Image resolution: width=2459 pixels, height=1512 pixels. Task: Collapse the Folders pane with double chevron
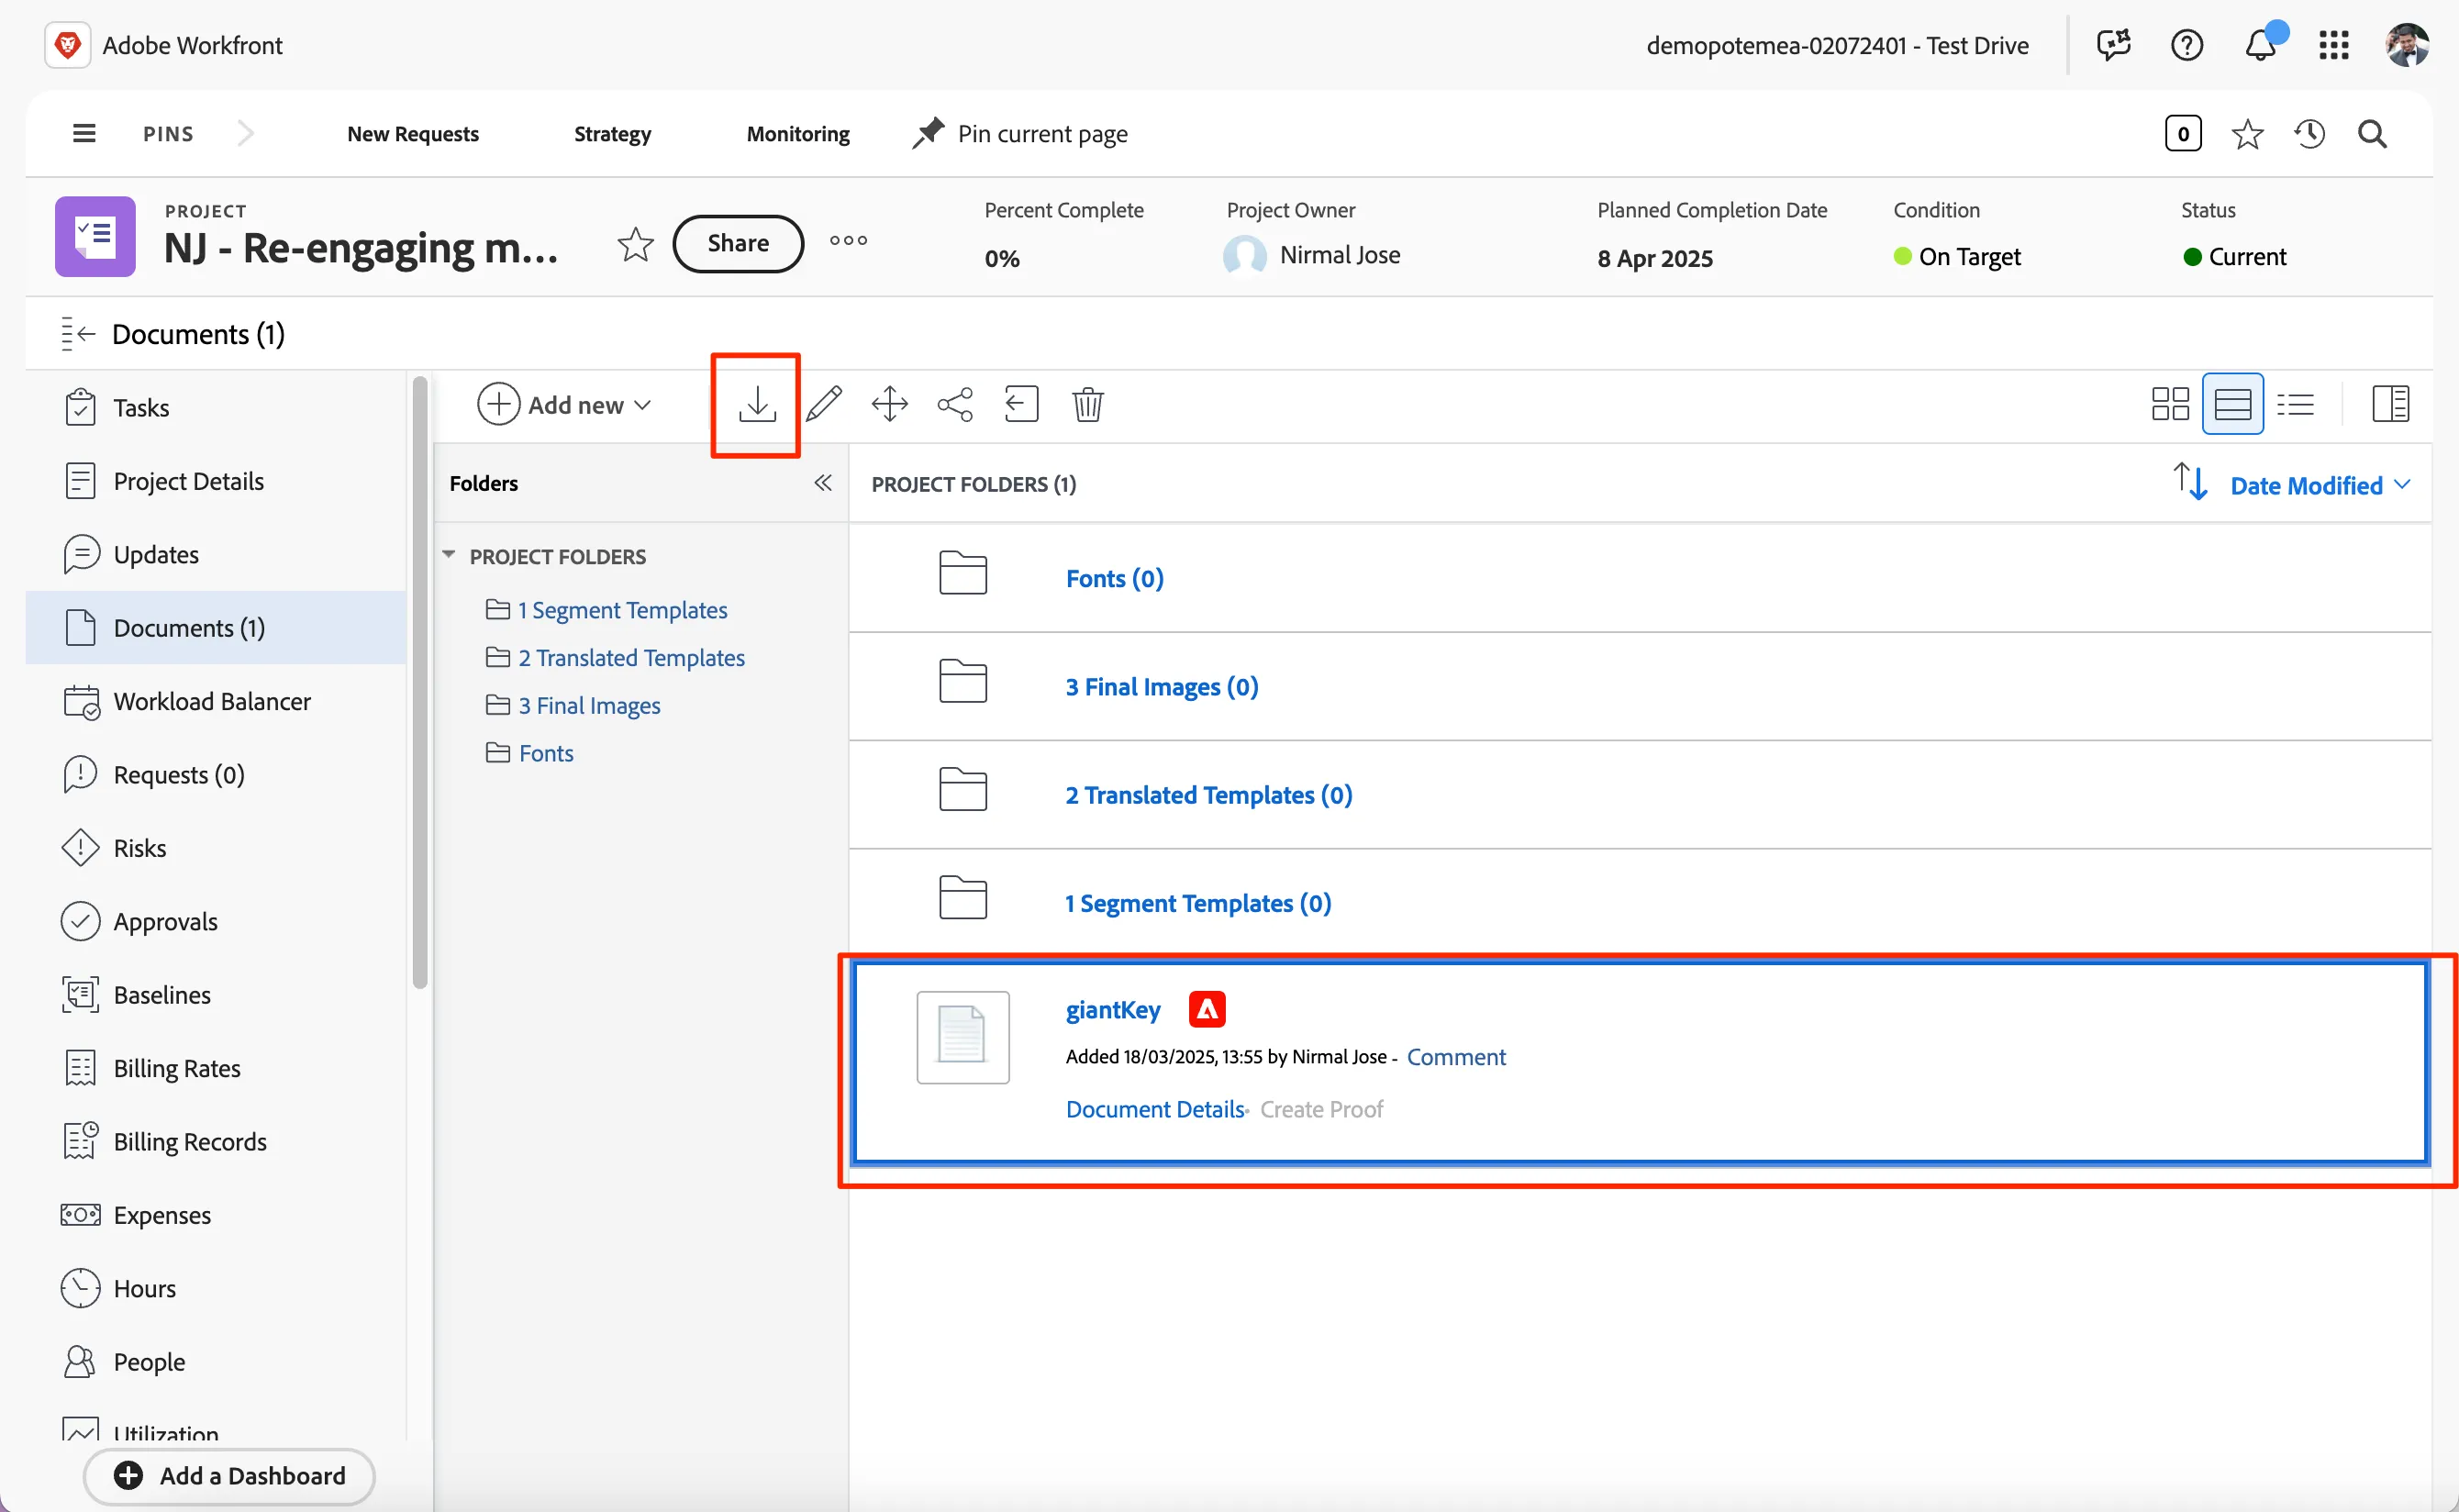pyautogui.click(x=823, y=483)
